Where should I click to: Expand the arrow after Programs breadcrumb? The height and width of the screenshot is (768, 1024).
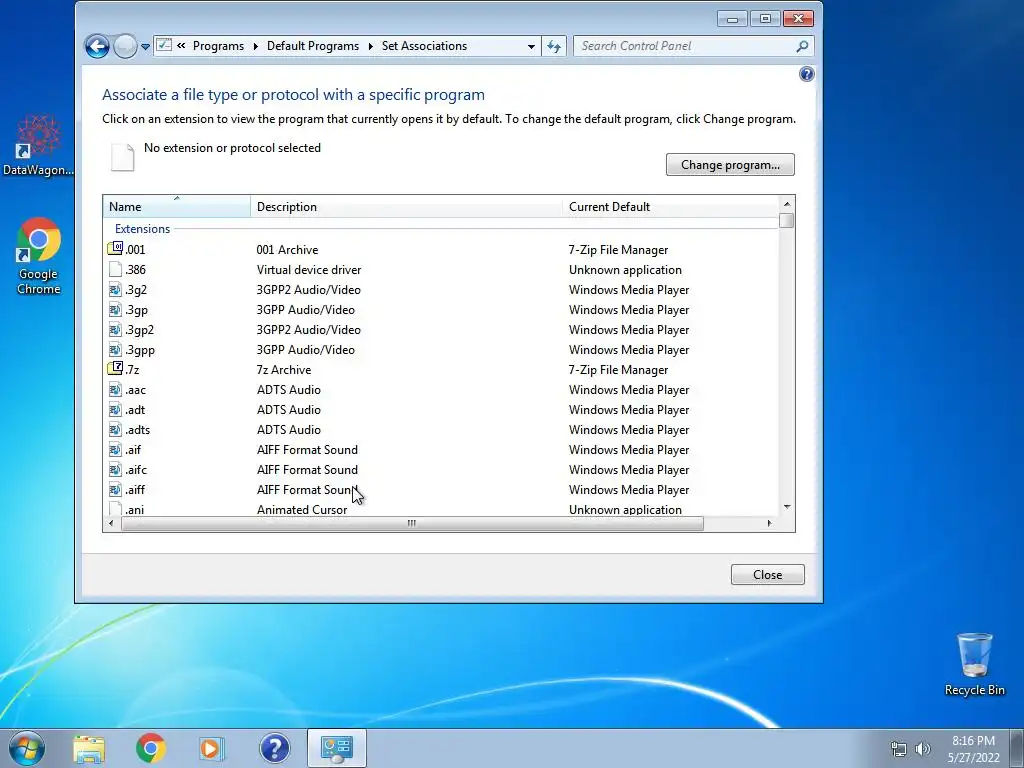(x=255, y=46)
